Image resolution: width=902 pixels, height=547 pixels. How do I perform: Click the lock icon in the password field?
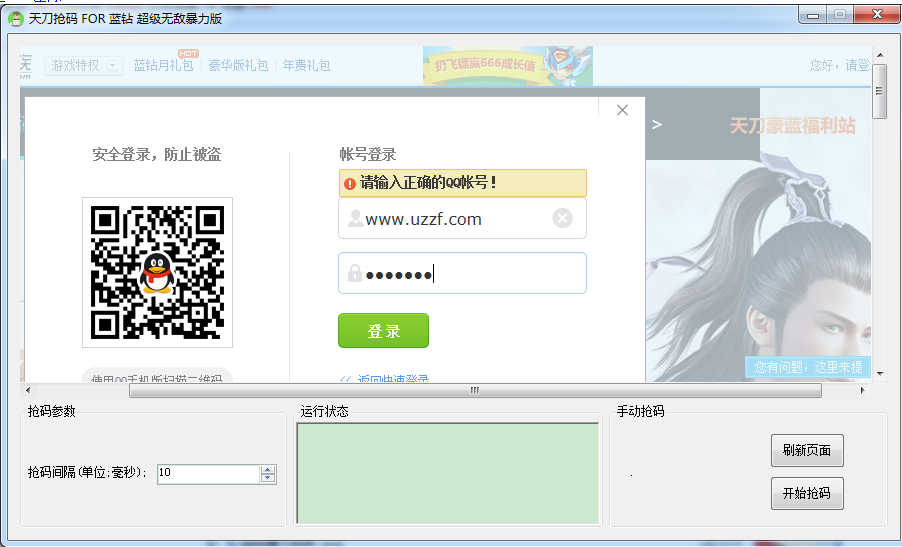click(x=355, y=273)
